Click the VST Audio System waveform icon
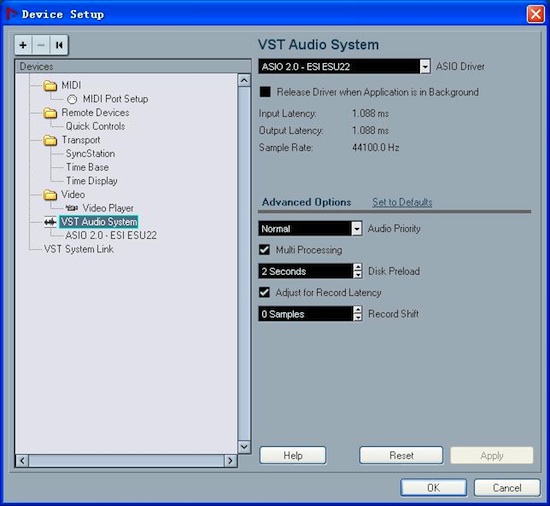Viewport: 550px width, 506px height. point(50,222)
